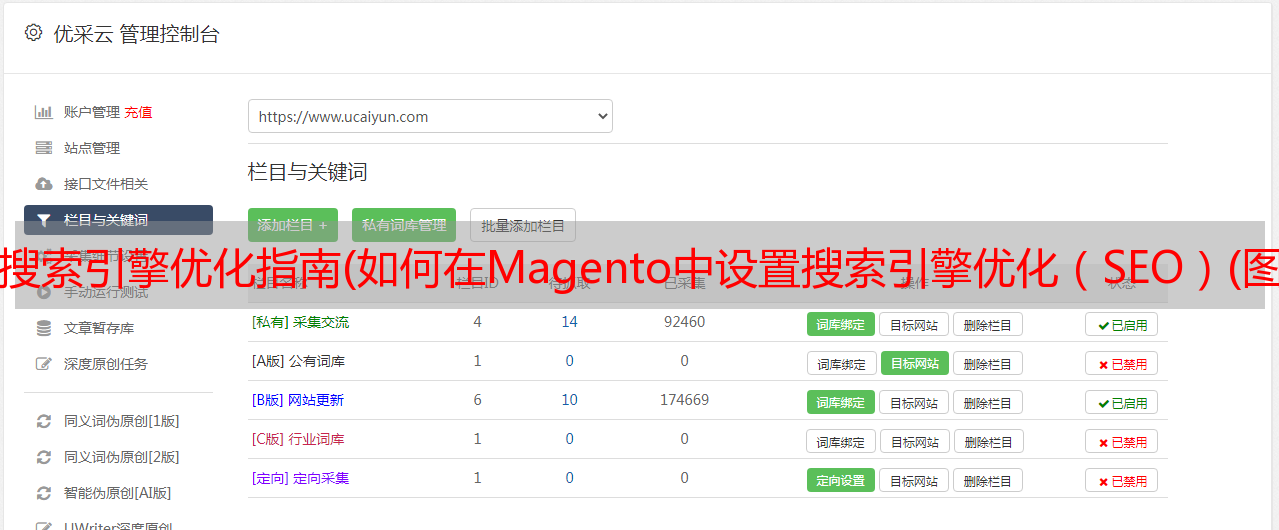This screenshot has width=1279, height=530.
Task: Click the 定向设置 button for 定向采集
Action: pos(841,480)
